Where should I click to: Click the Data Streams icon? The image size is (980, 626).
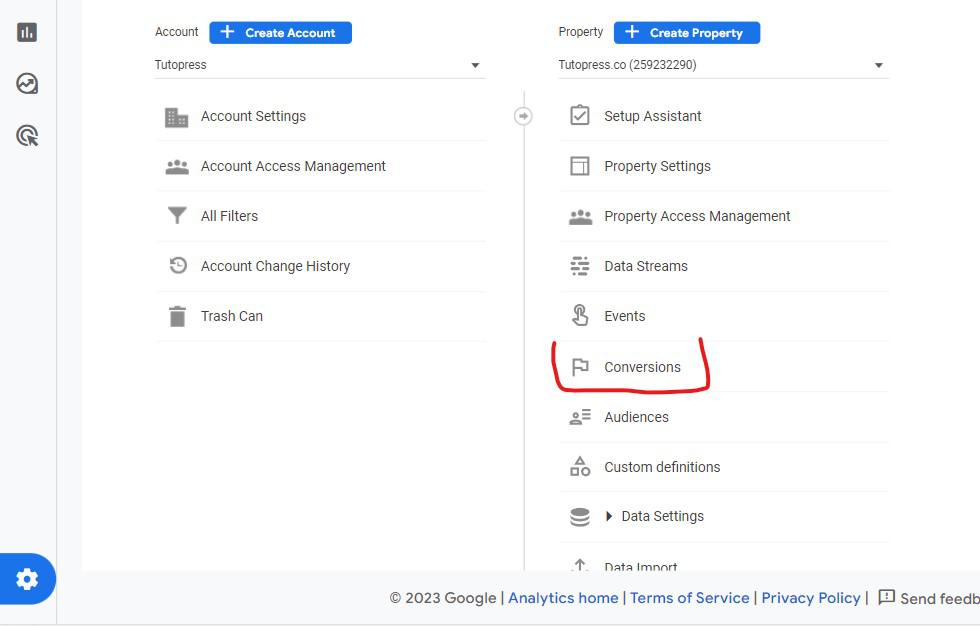580,266
